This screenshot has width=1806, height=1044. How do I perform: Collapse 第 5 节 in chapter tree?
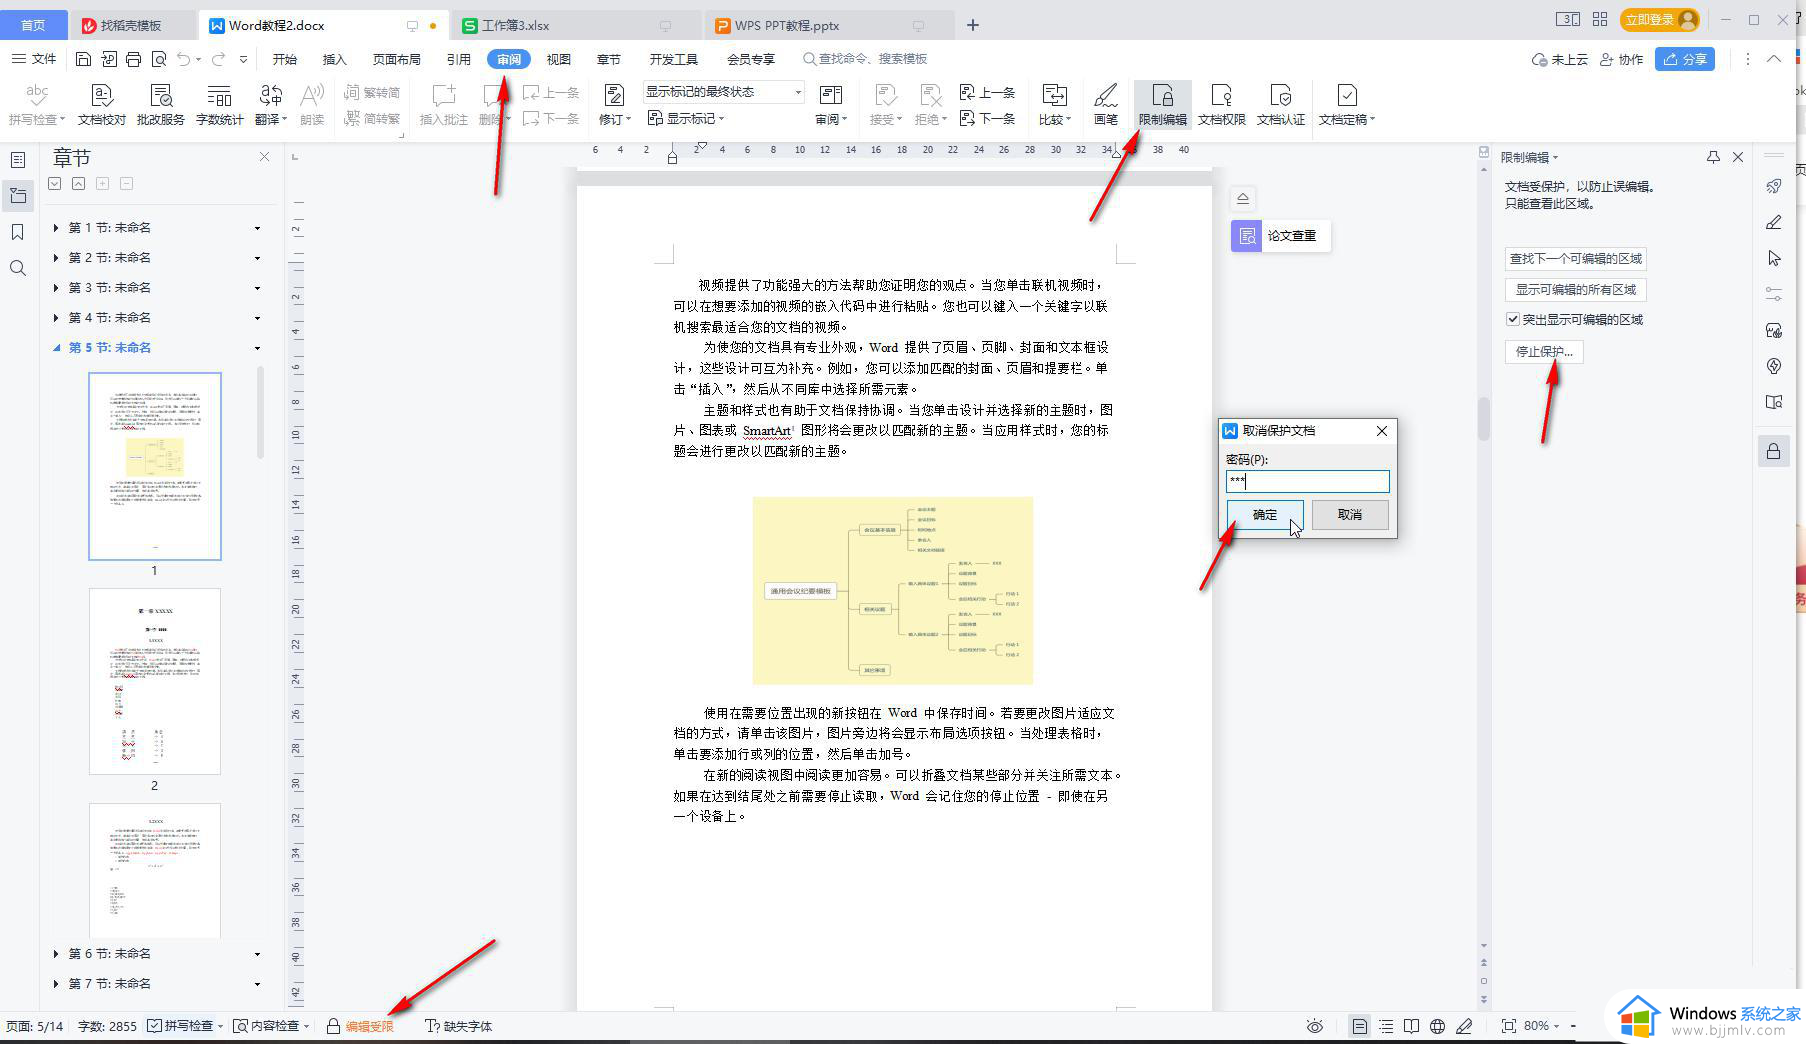56,348
